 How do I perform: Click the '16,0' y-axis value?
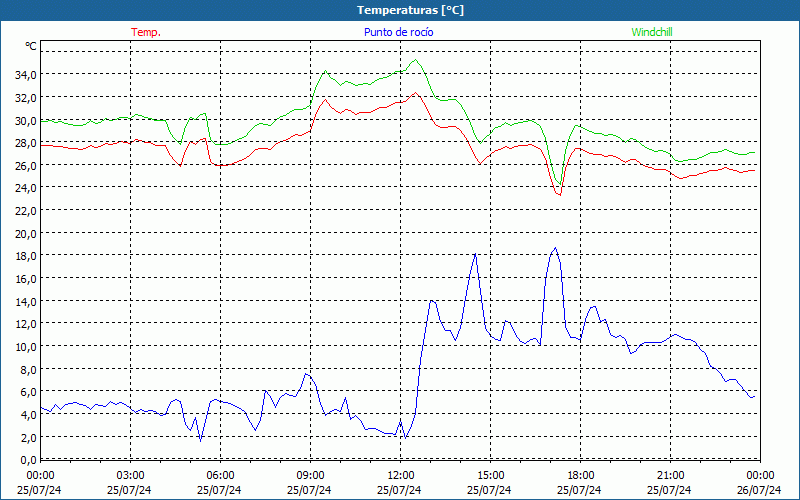(26, 279)
